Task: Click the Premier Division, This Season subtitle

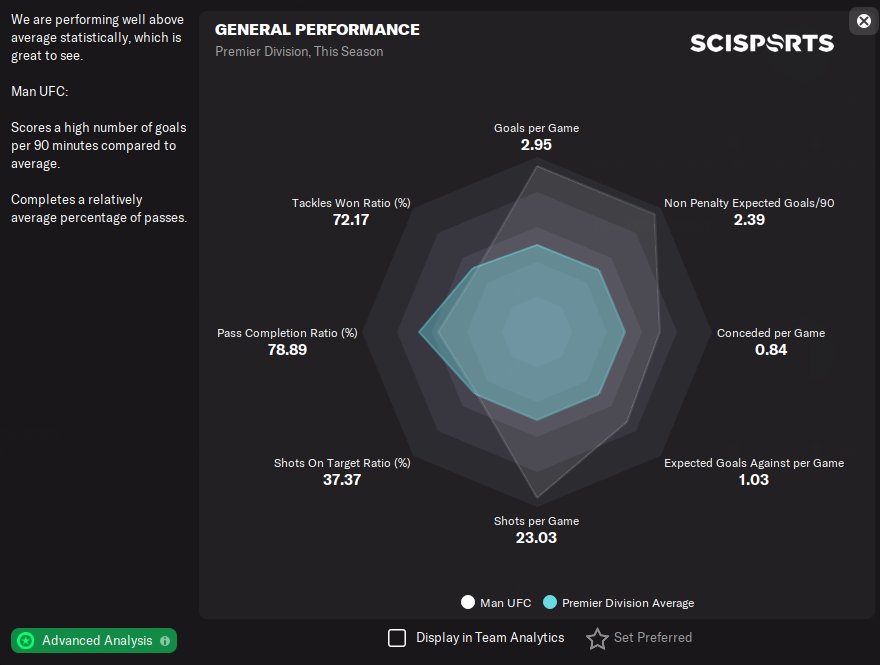Action: [299, 51]
